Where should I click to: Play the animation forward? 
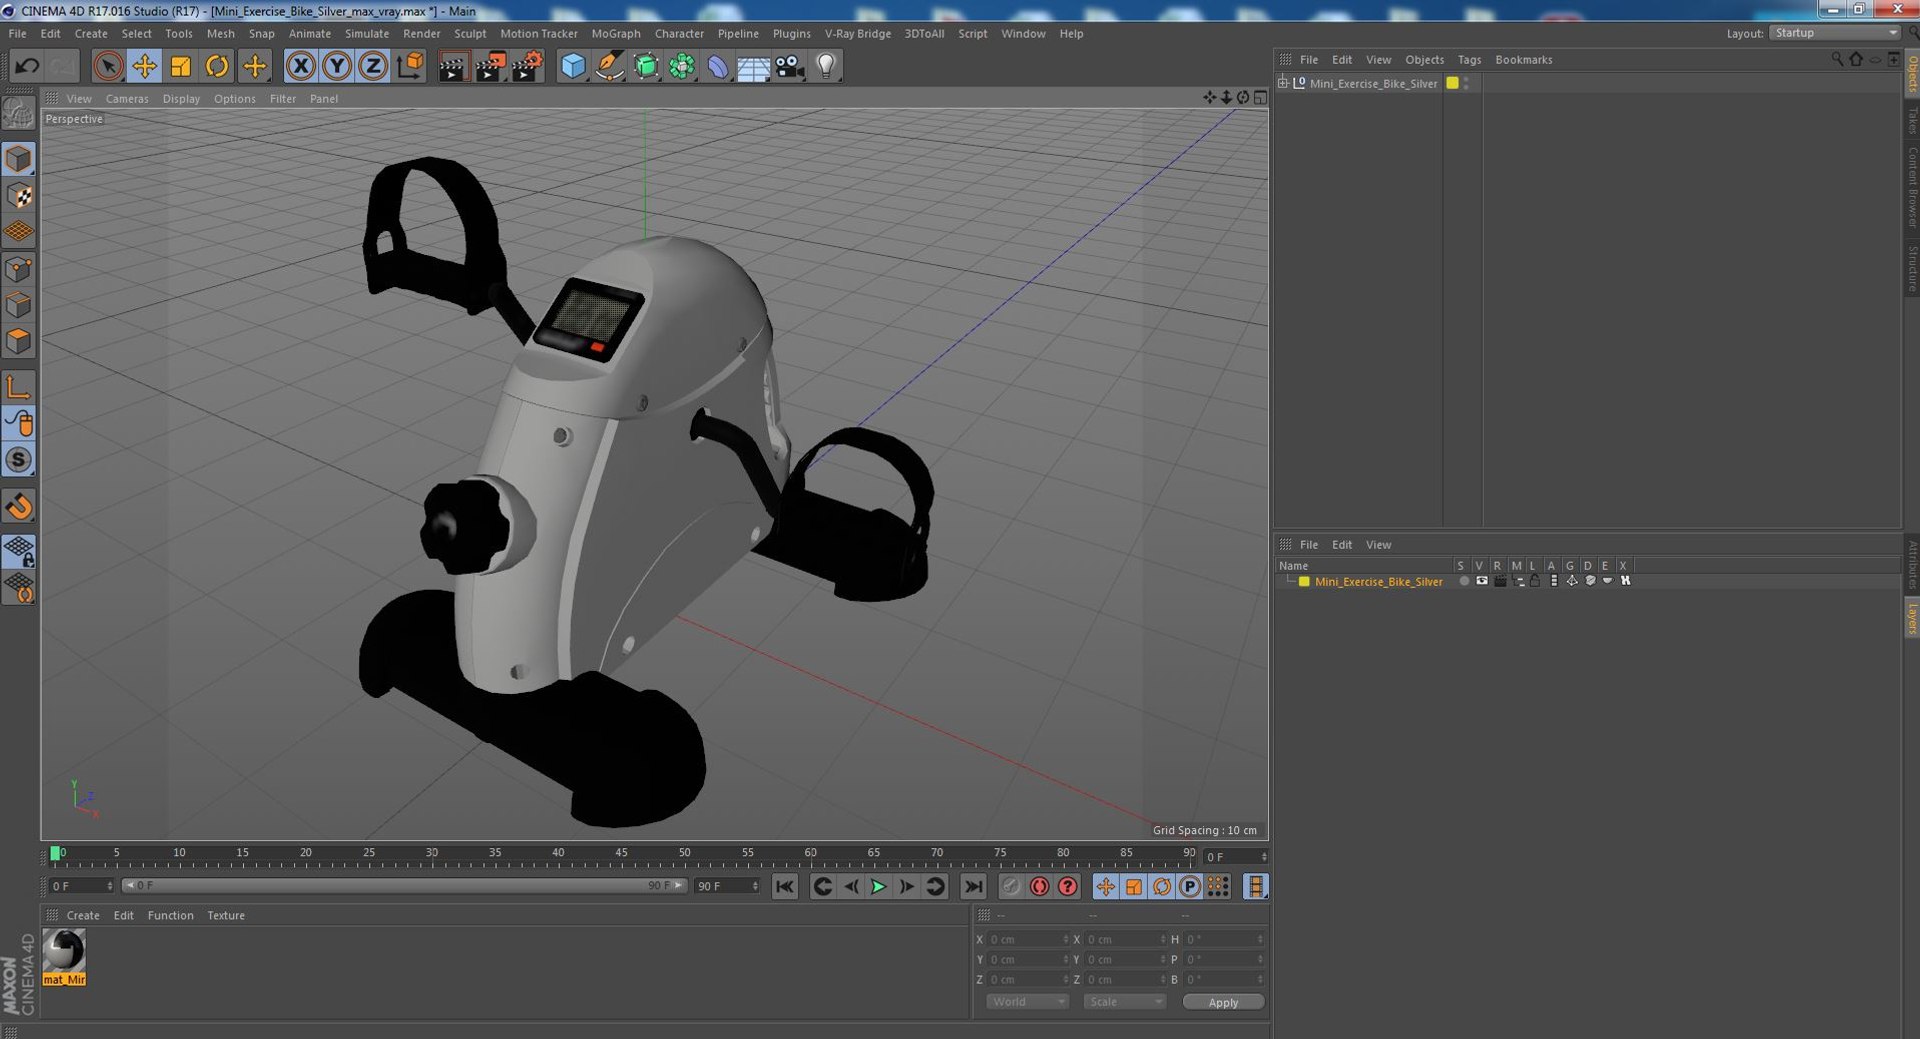(x=878, y=887)
